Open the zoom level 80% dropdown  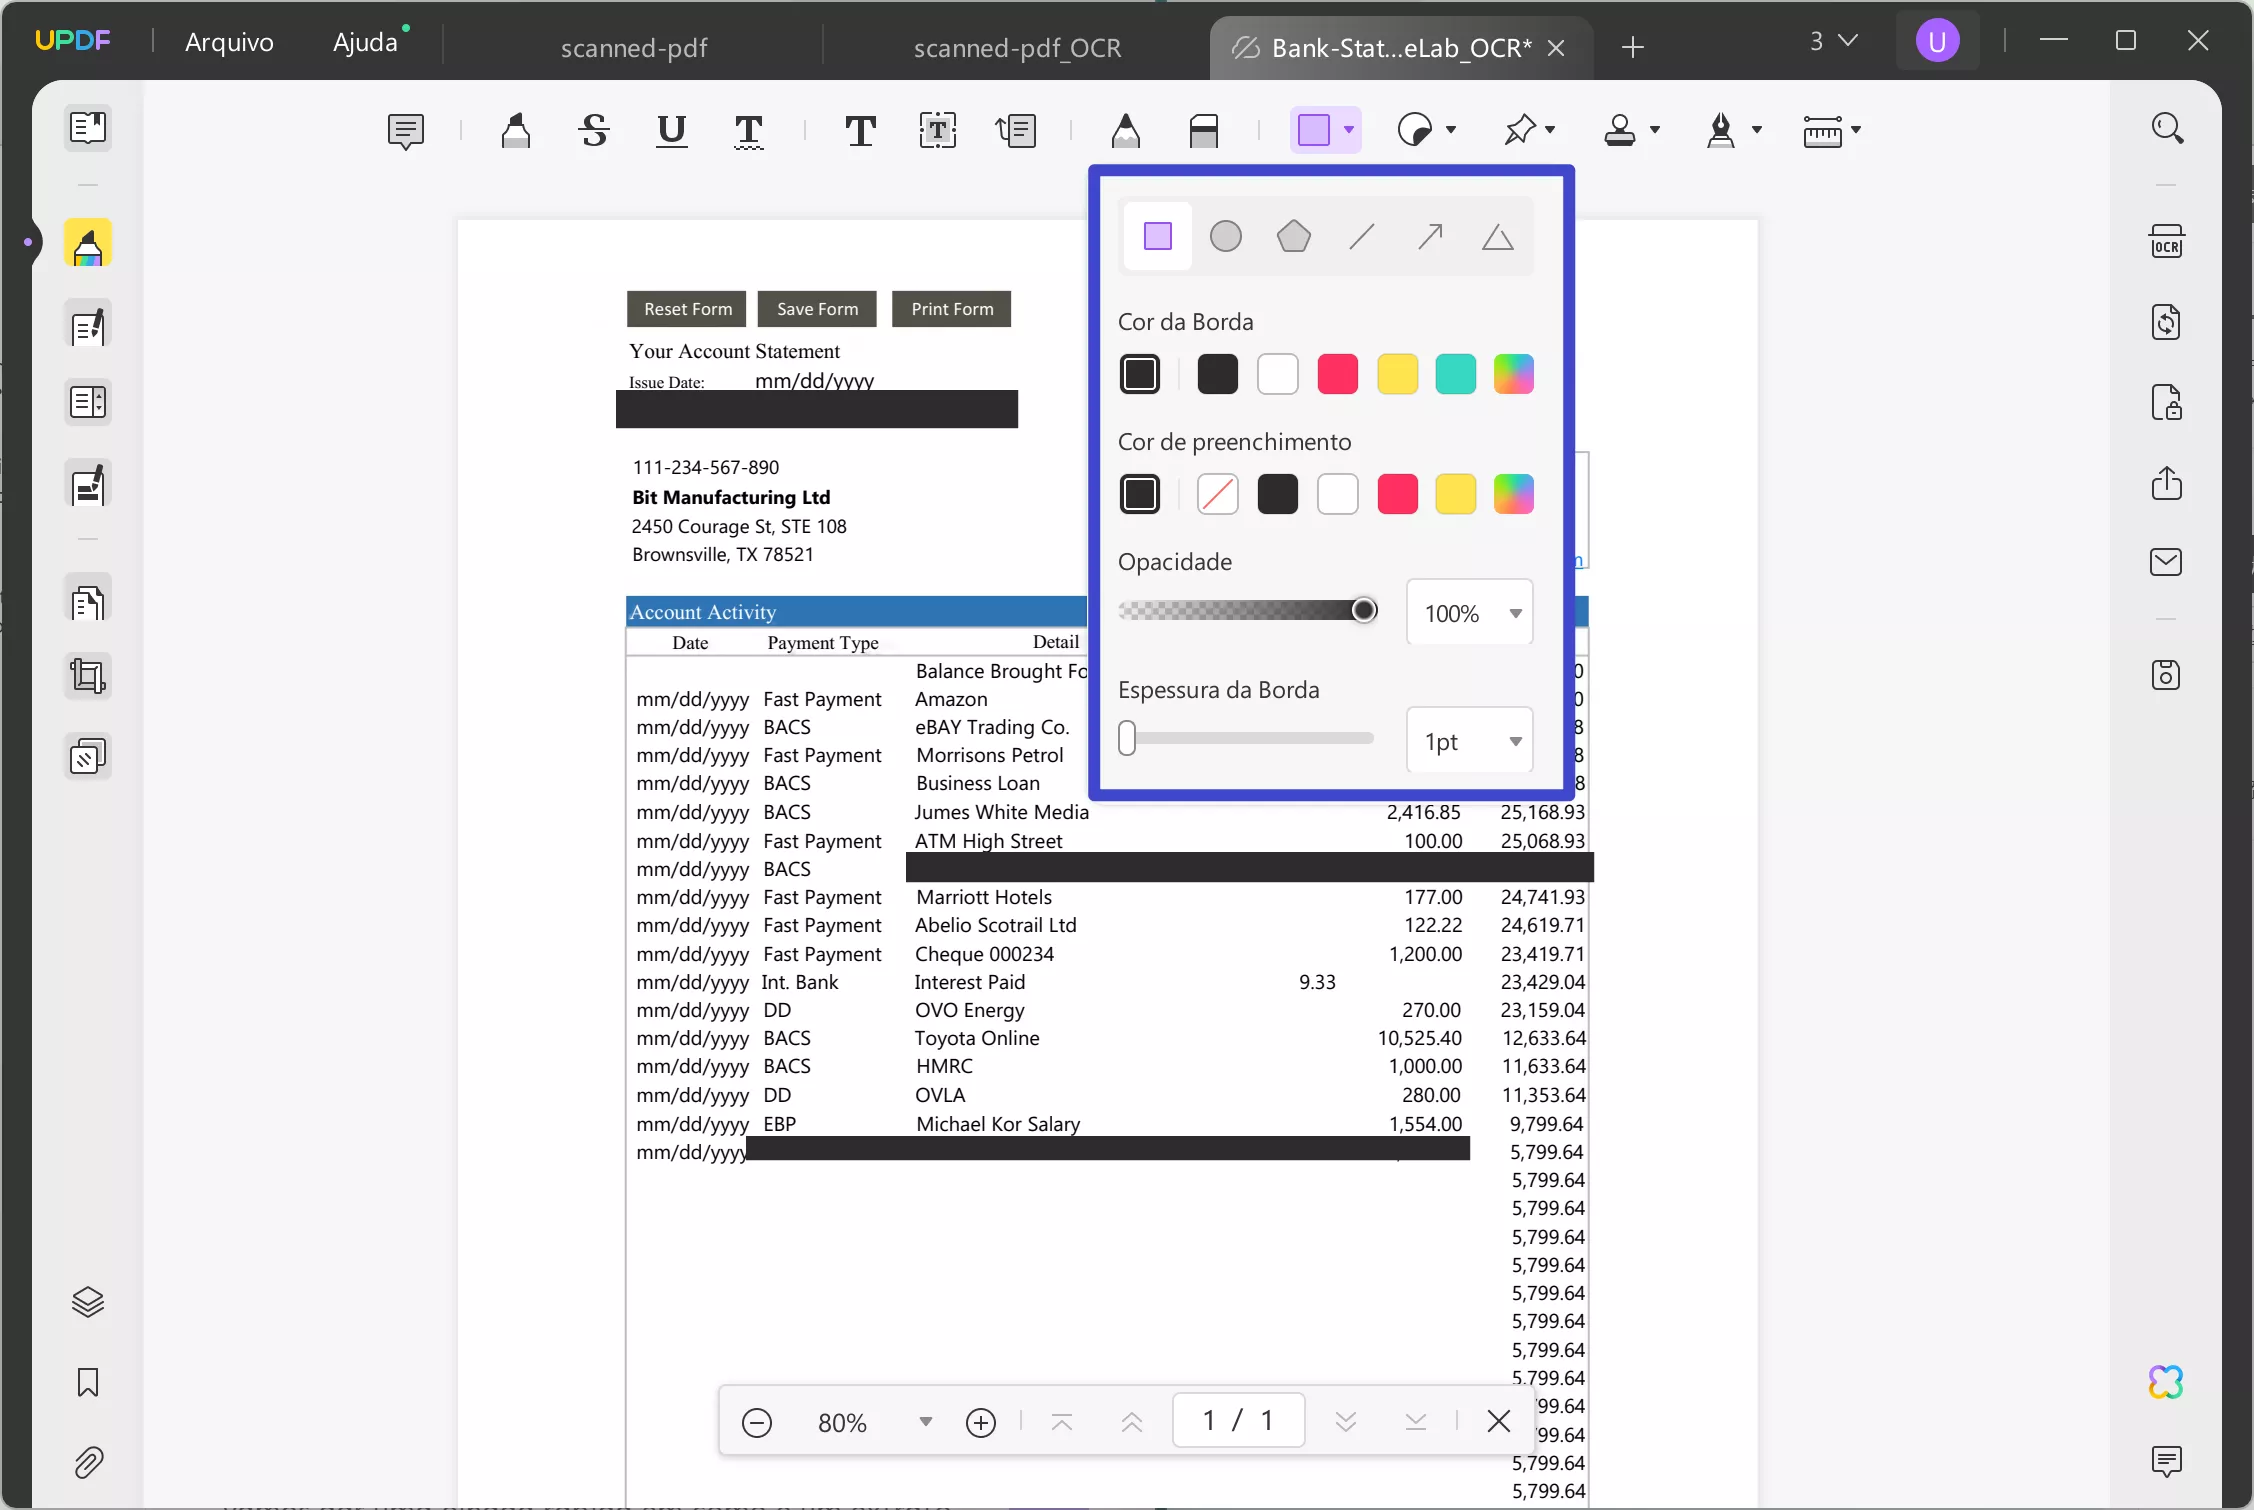925,1421
